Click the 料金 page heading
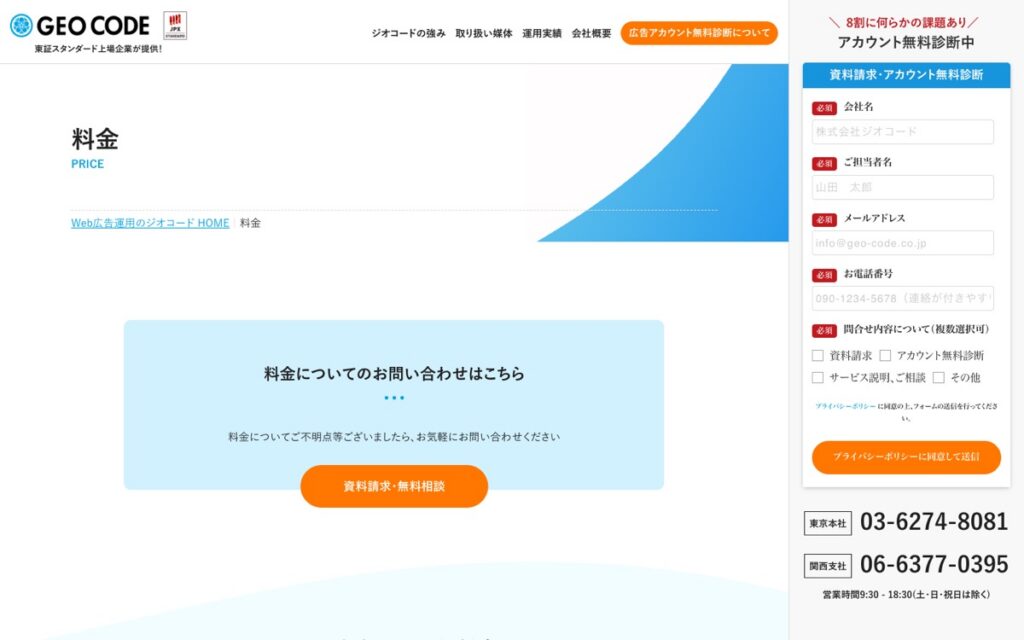The image size is (1024, 640). 95,139
